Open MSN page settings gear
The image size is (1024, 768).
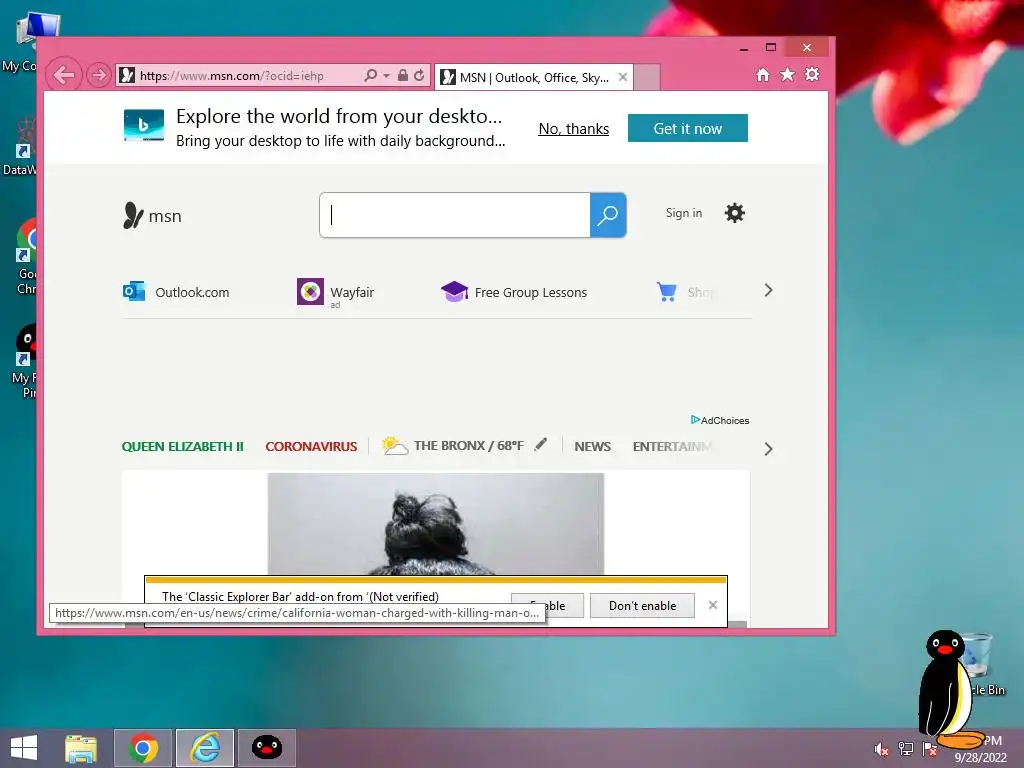[x=735, y=213]
